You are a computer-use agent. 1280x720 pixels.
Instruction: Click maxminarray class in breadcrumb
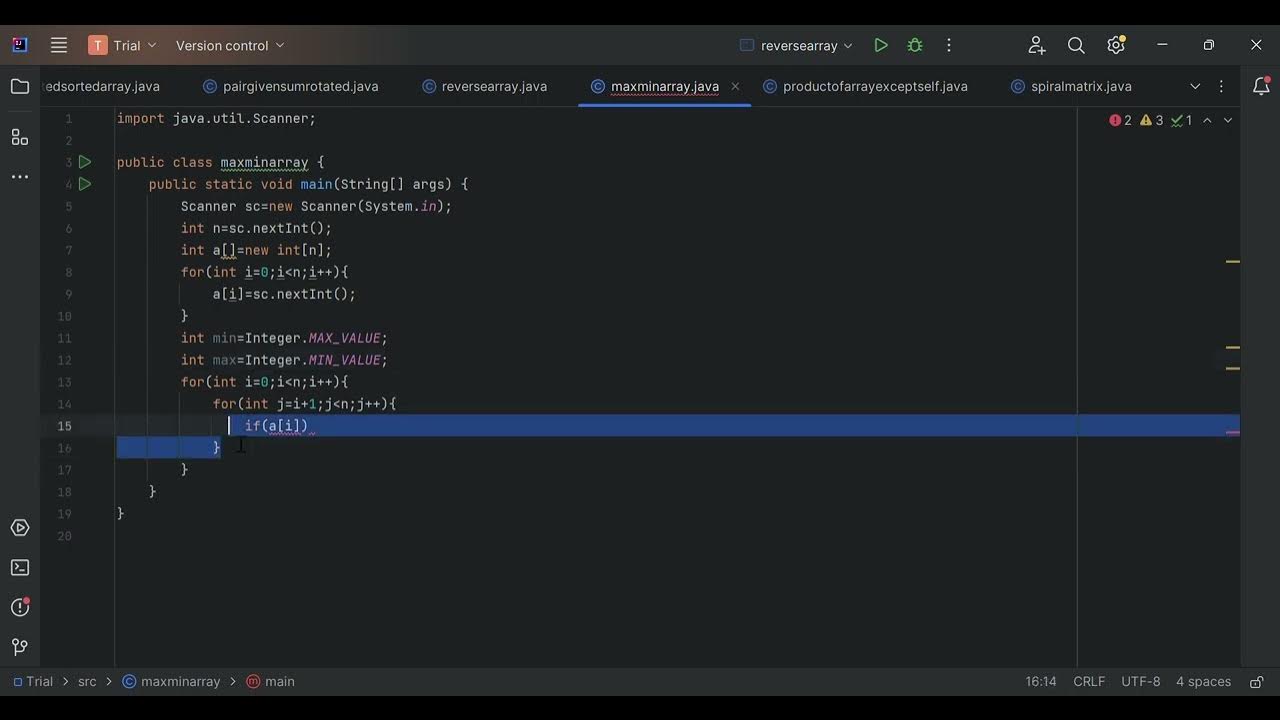[171, 682]
